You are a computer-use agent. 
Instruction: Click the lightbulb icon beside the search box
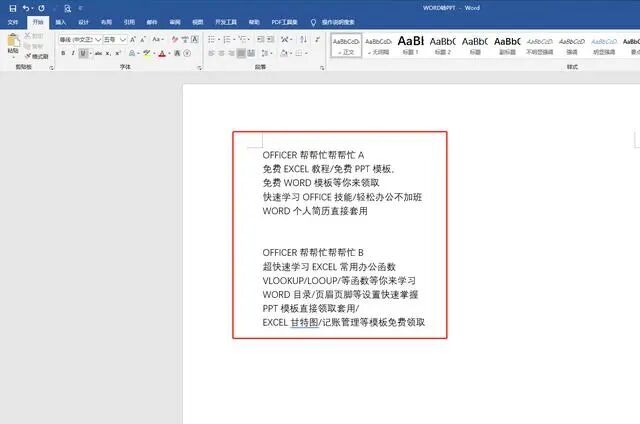pyautogui.click(x=313, y=22)
